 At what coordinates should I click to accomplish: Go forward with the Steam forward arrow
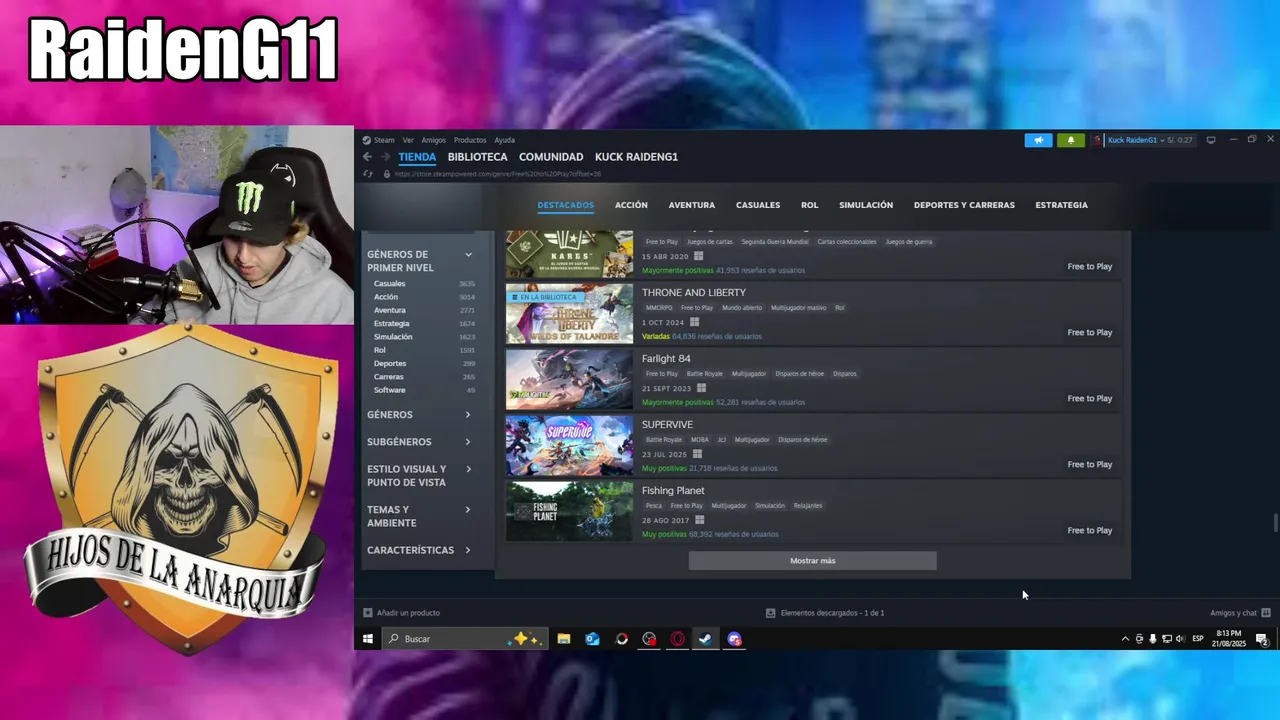pyautogui.click(x=384, y=157)
